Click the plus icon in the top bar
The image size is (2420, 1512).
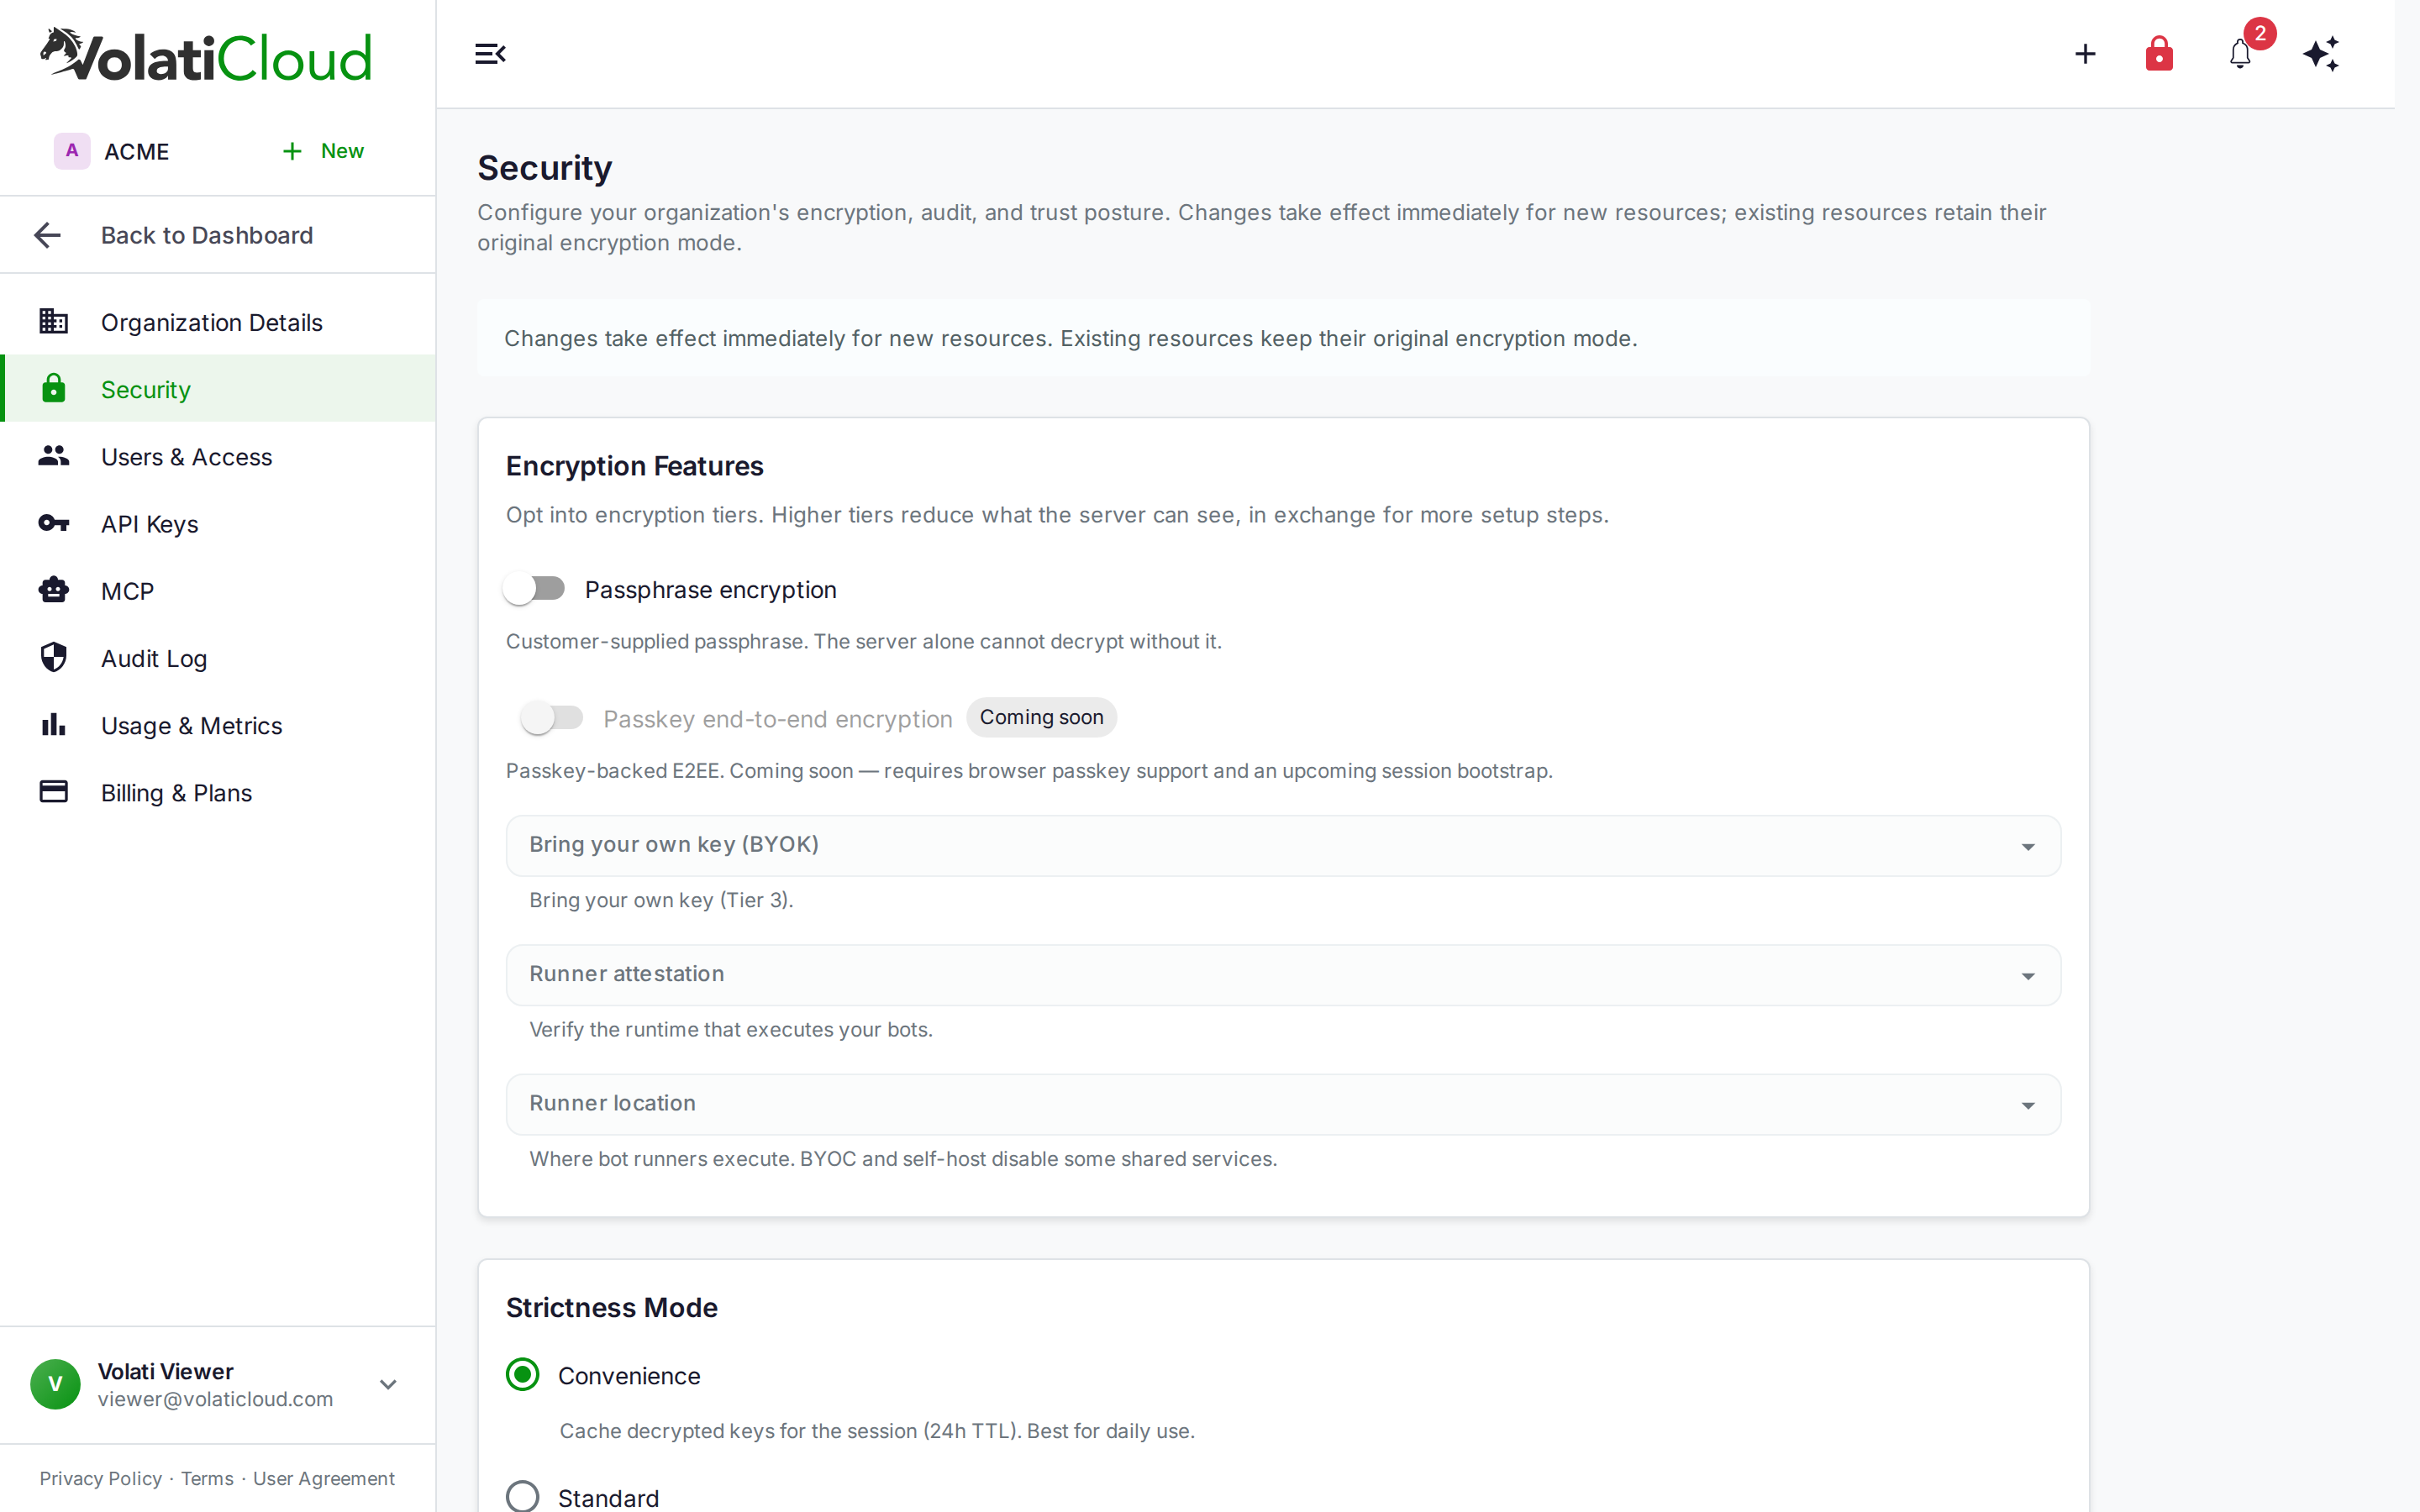(2085, 54)
